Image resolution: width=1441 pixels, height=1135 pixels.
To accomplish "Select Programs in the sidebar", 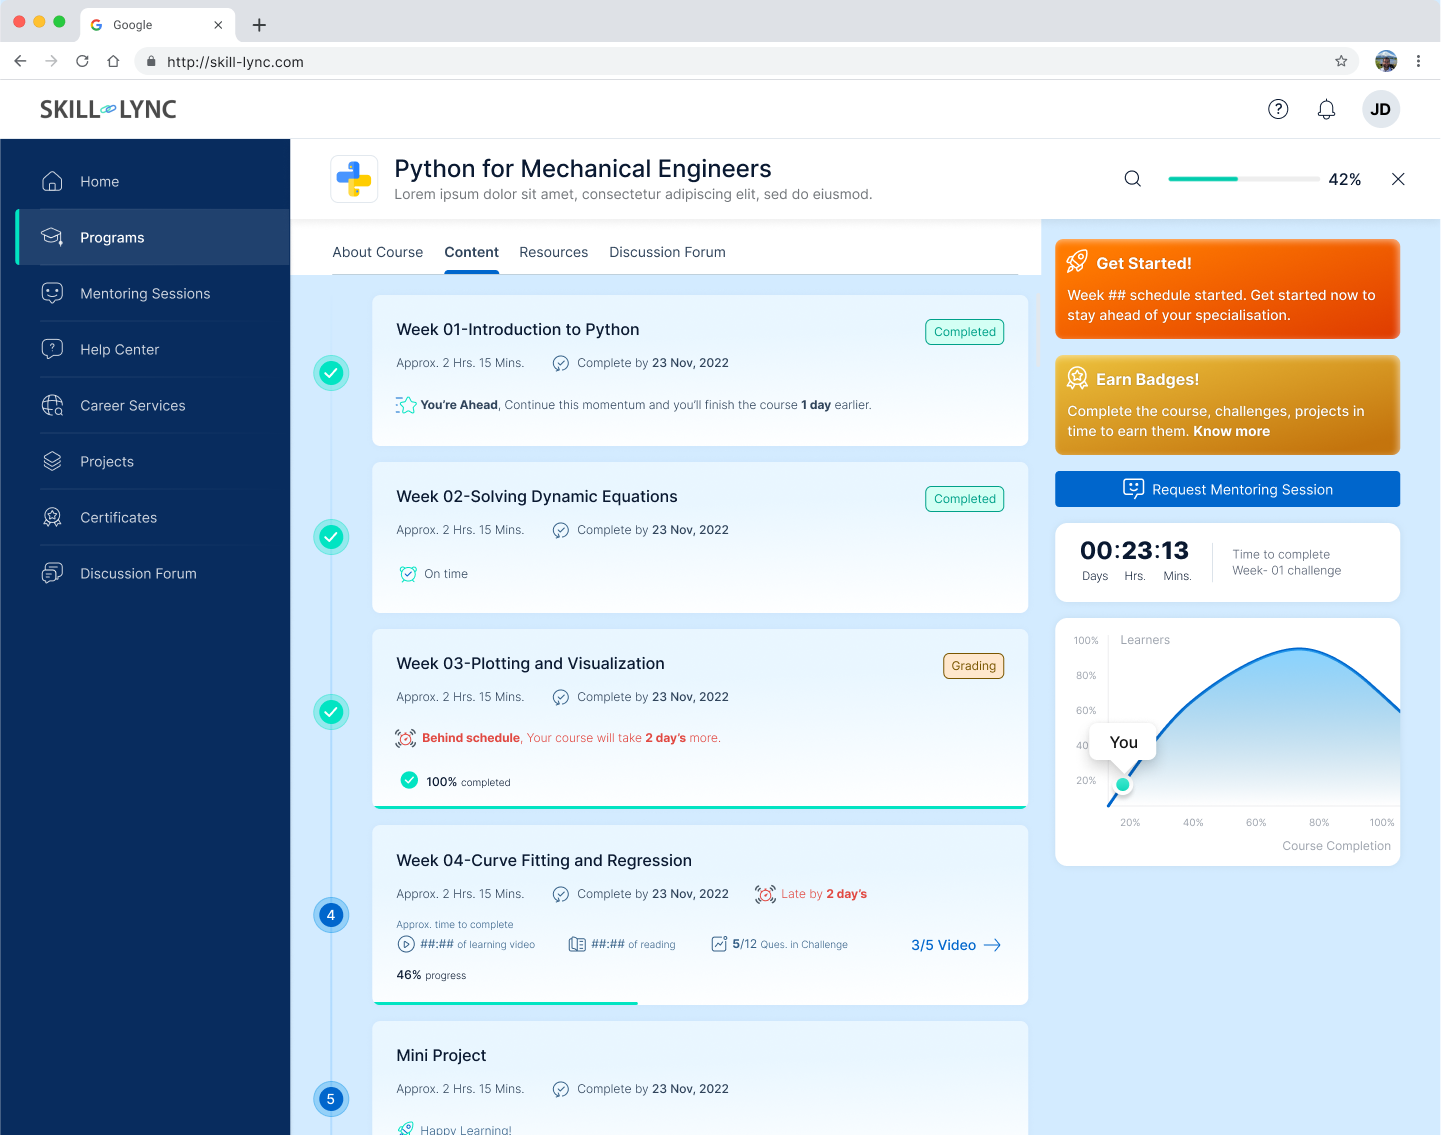I will [153, 237].
